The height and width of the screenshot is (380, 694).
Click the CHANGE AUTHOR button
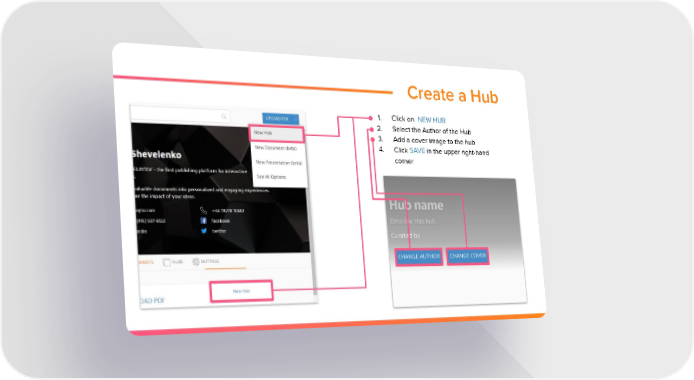(419, 257)
